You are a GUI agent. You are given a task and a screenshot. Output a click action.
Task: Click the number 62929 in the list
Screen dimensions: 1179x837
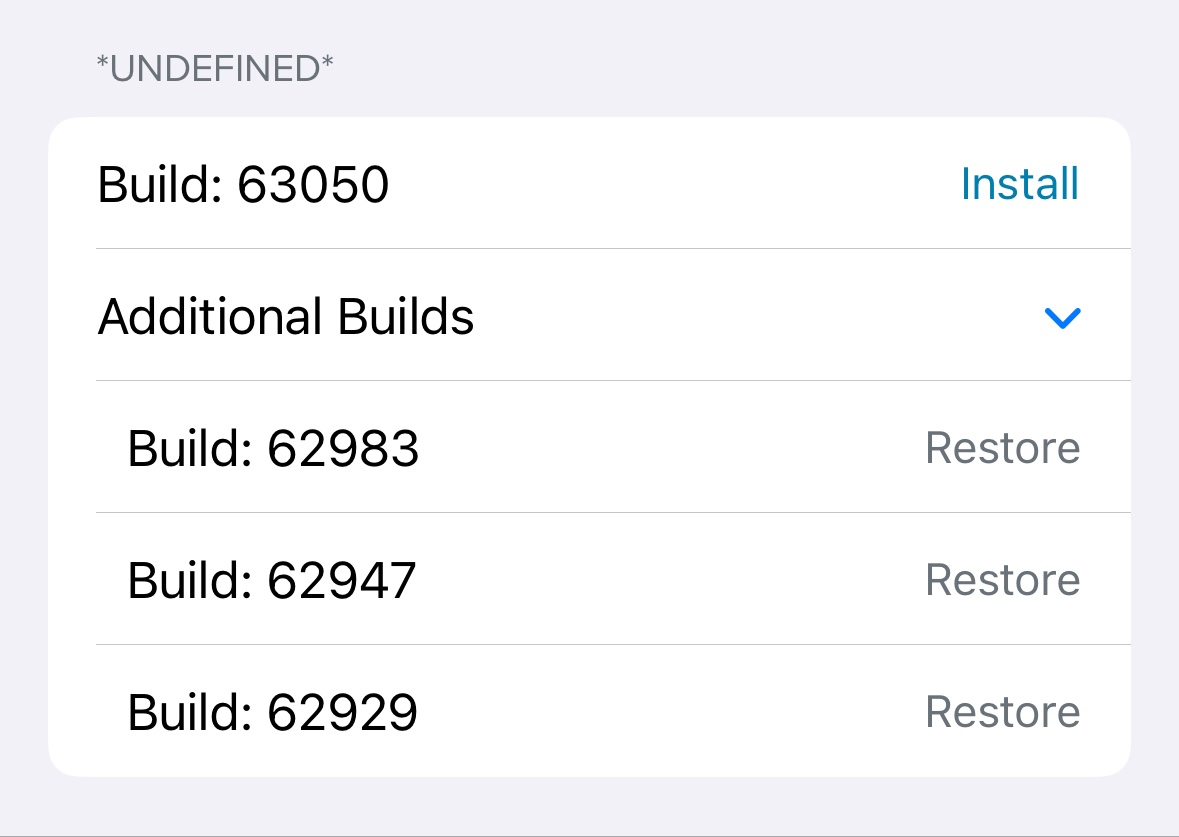342,713
